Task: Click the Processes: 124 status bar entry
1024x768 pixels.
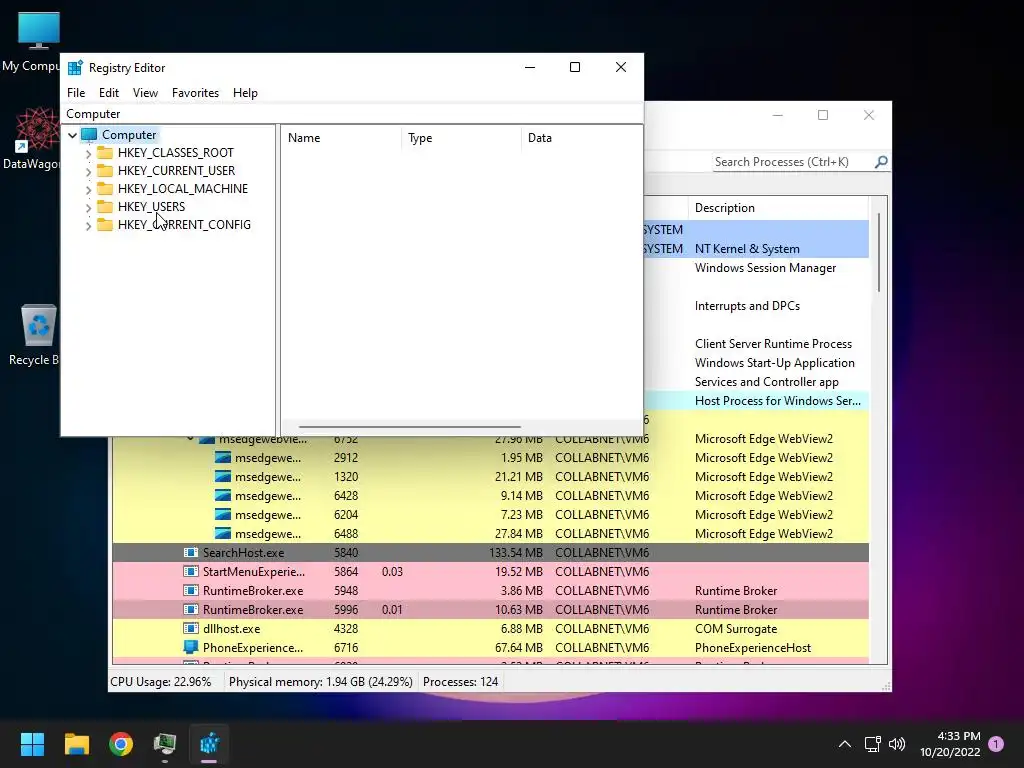Action: pos(460,682)
